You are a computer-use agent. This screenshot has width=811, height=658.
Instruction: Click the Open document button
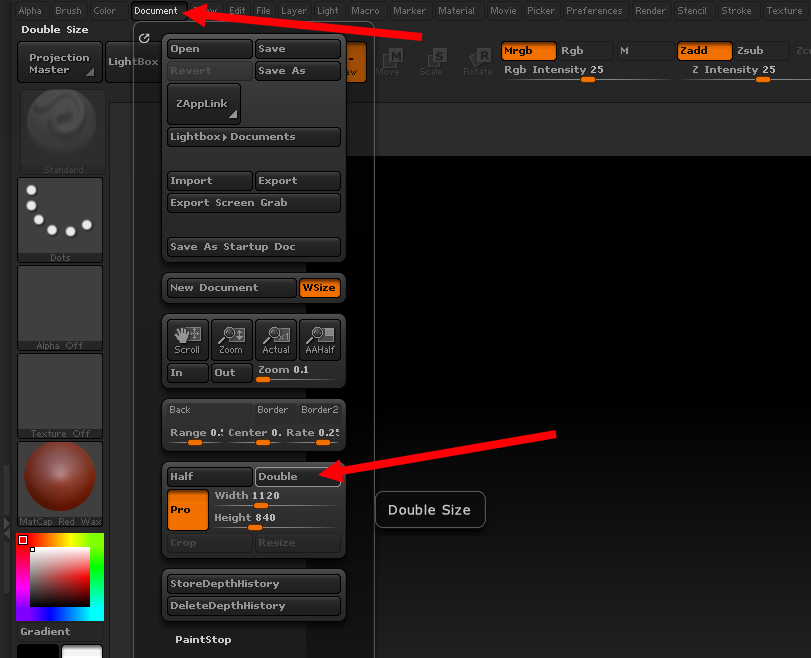[210, 49]
